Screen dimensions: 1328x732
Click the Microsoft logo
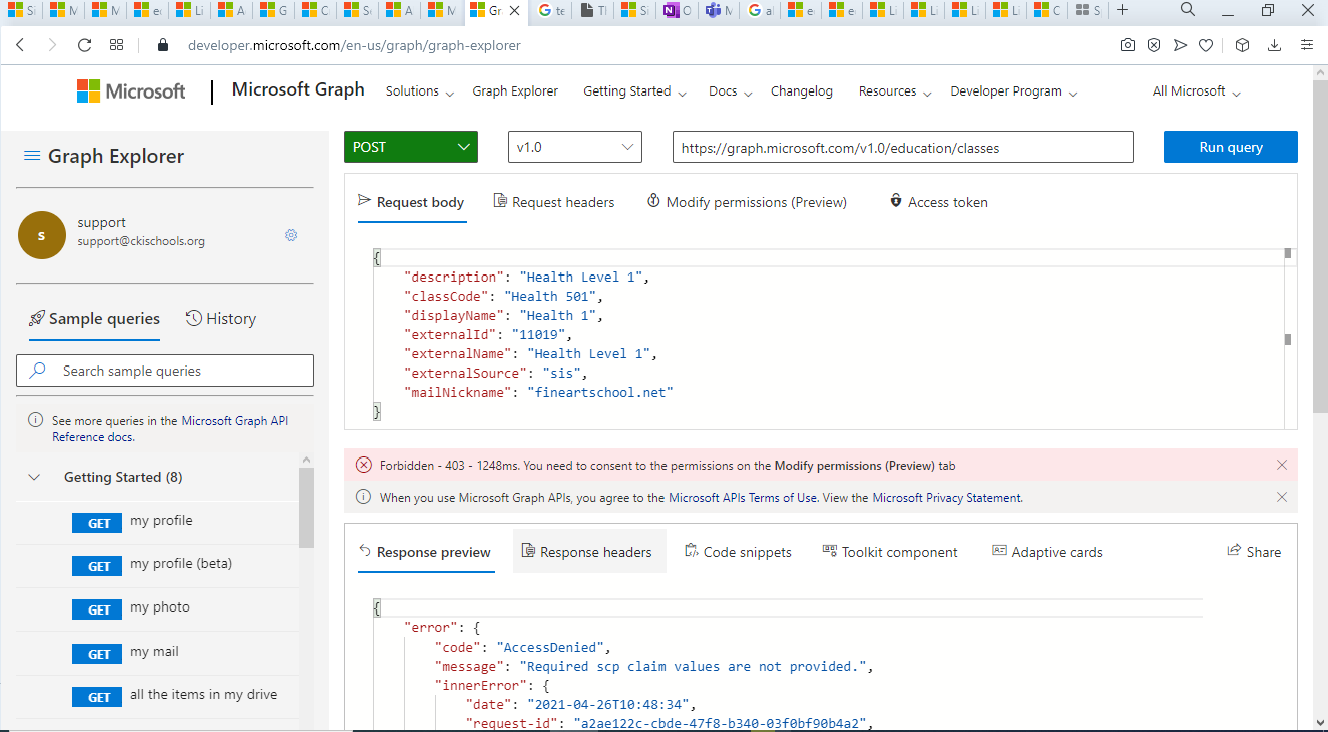coord(131,91)
